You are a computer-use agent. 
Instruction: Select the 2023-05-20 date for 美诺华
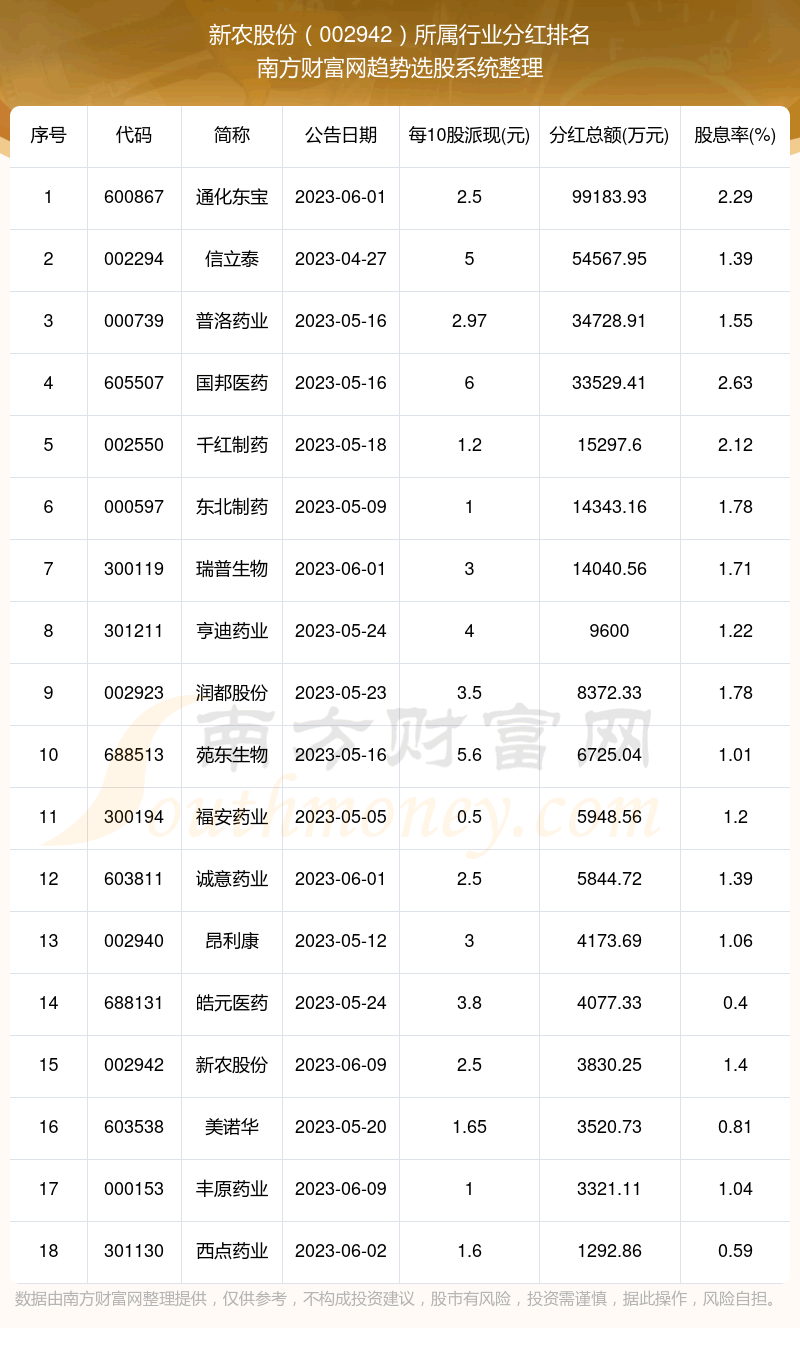pyautogui.click(x=340, y=1127)
